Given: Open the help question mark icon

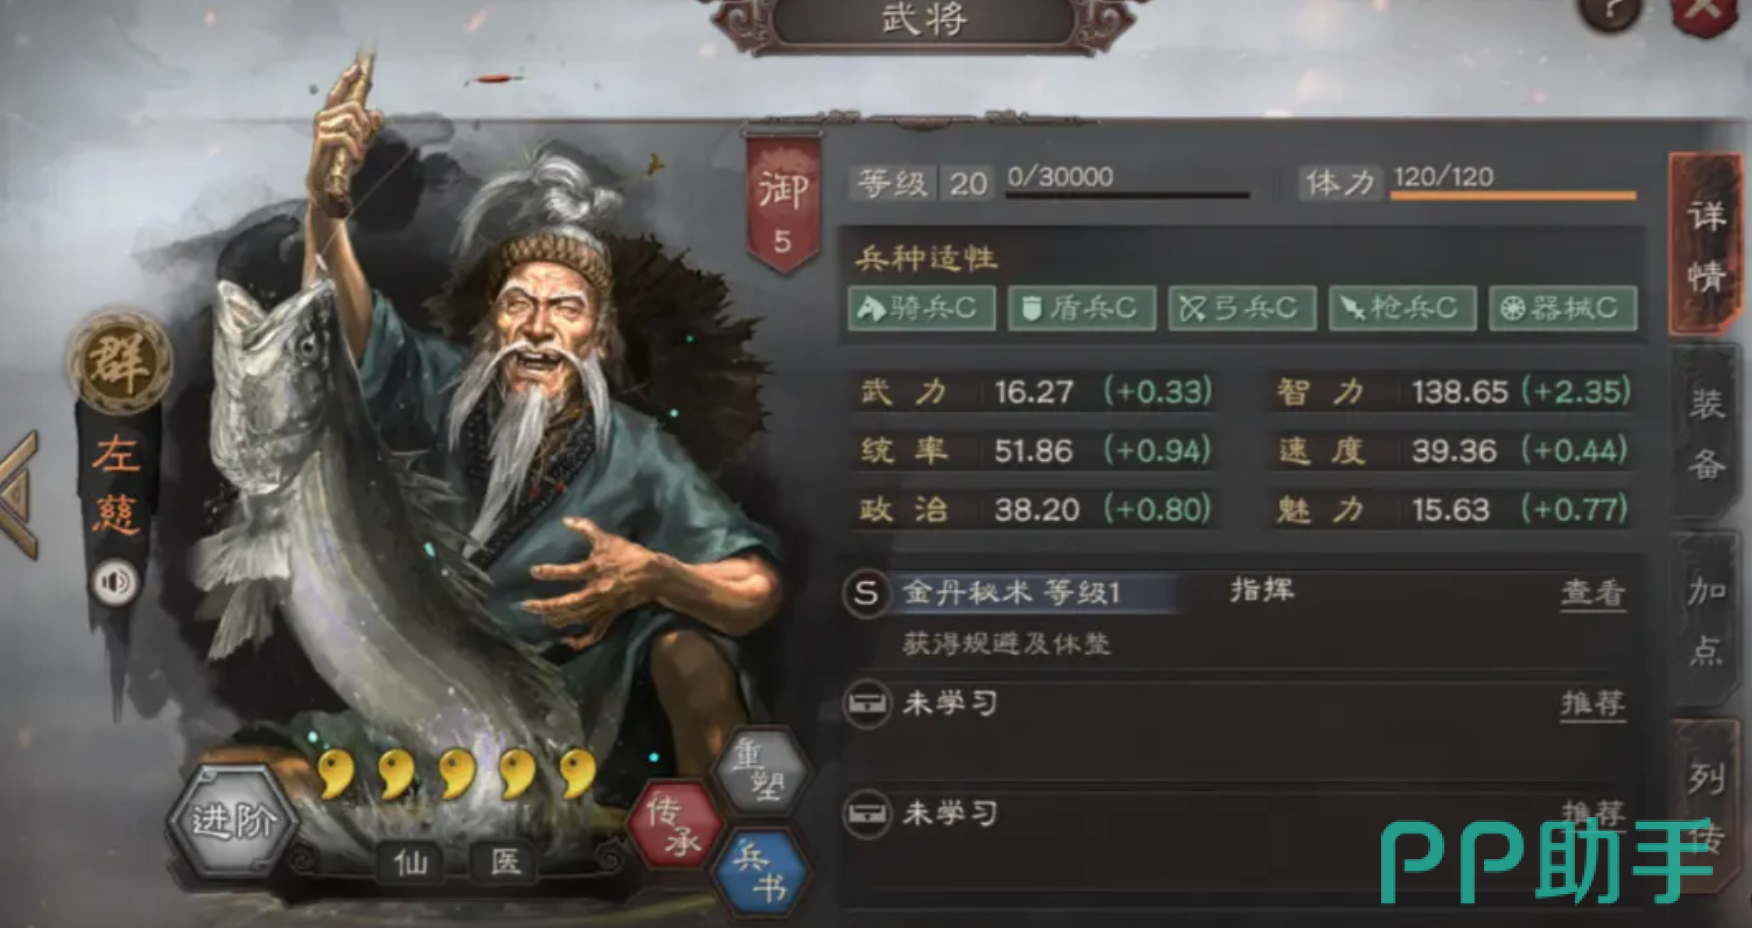Looking at the screenshot, I should tap(1610, 14).
